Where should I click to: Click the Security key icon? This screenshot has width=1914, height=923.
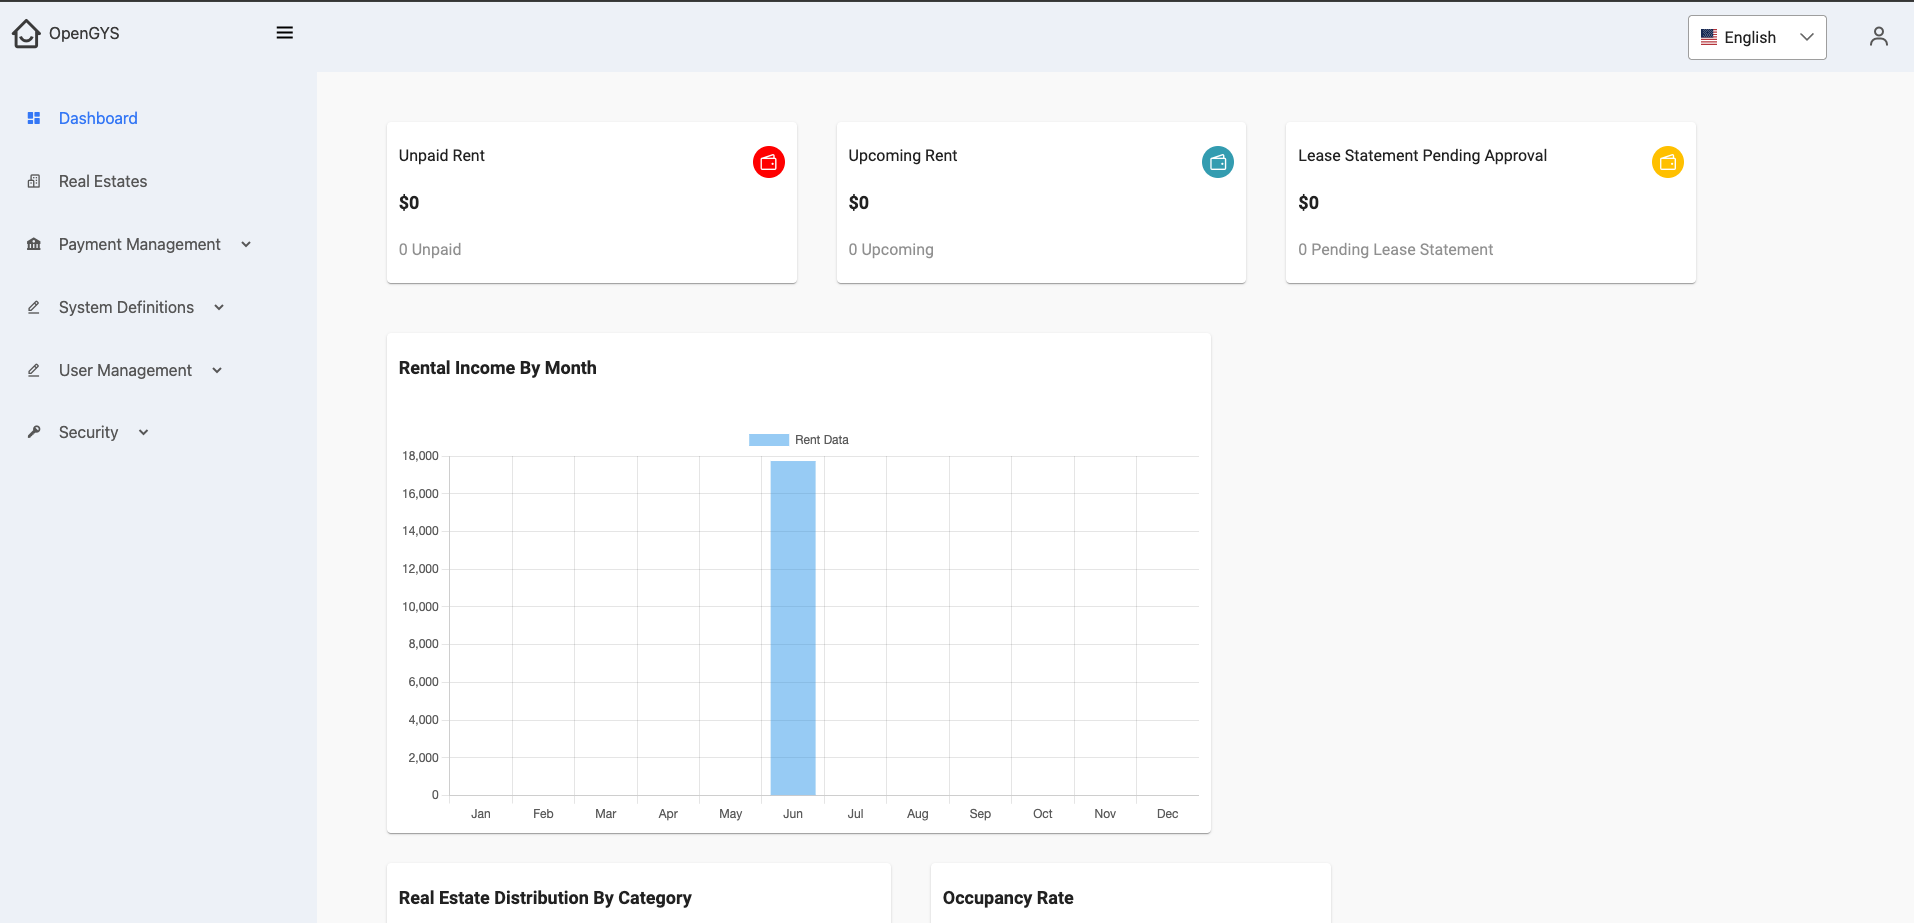(x=34, y=432)
